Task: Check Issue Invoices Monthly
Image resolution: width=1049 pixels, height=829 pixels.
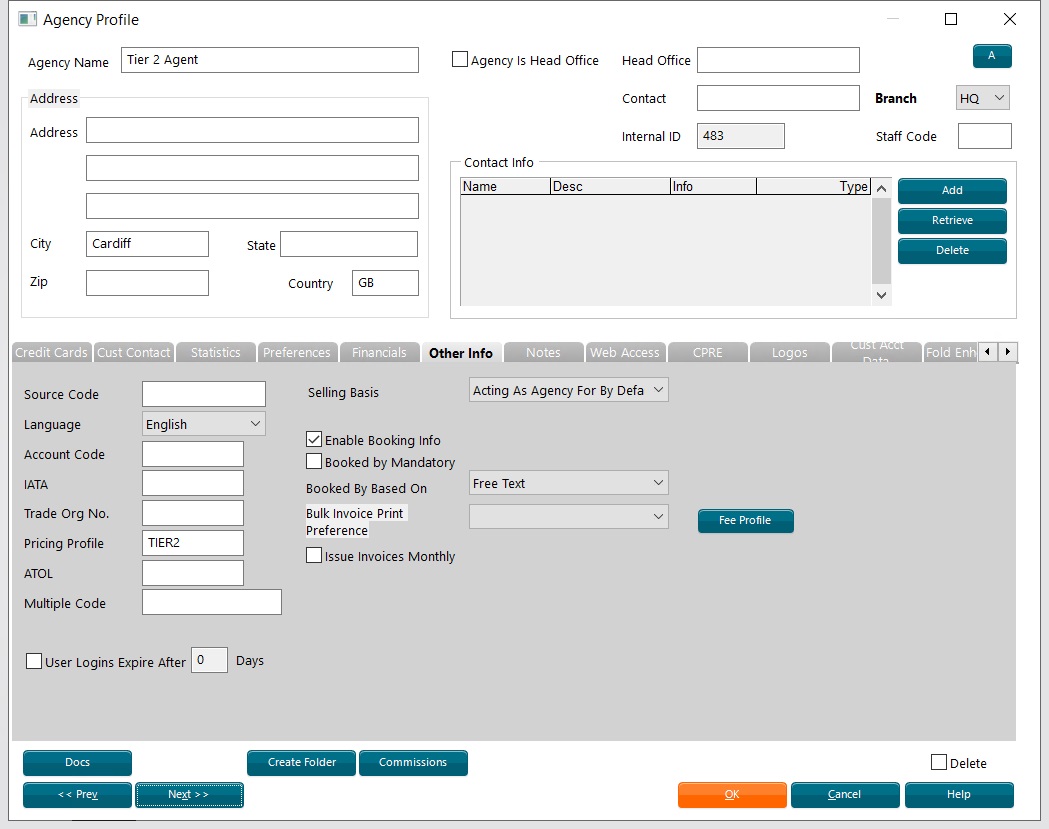Action: pyautogui.click(x=314, y=555)
